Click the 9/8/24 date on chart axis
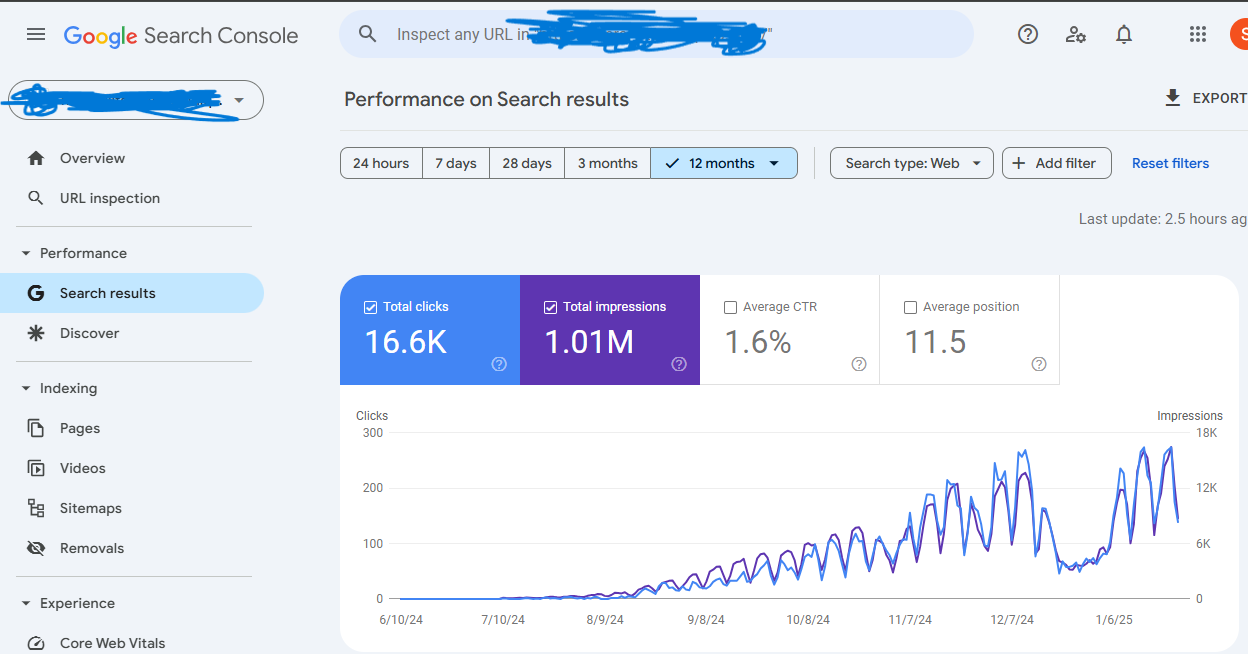 click(707, 620)
